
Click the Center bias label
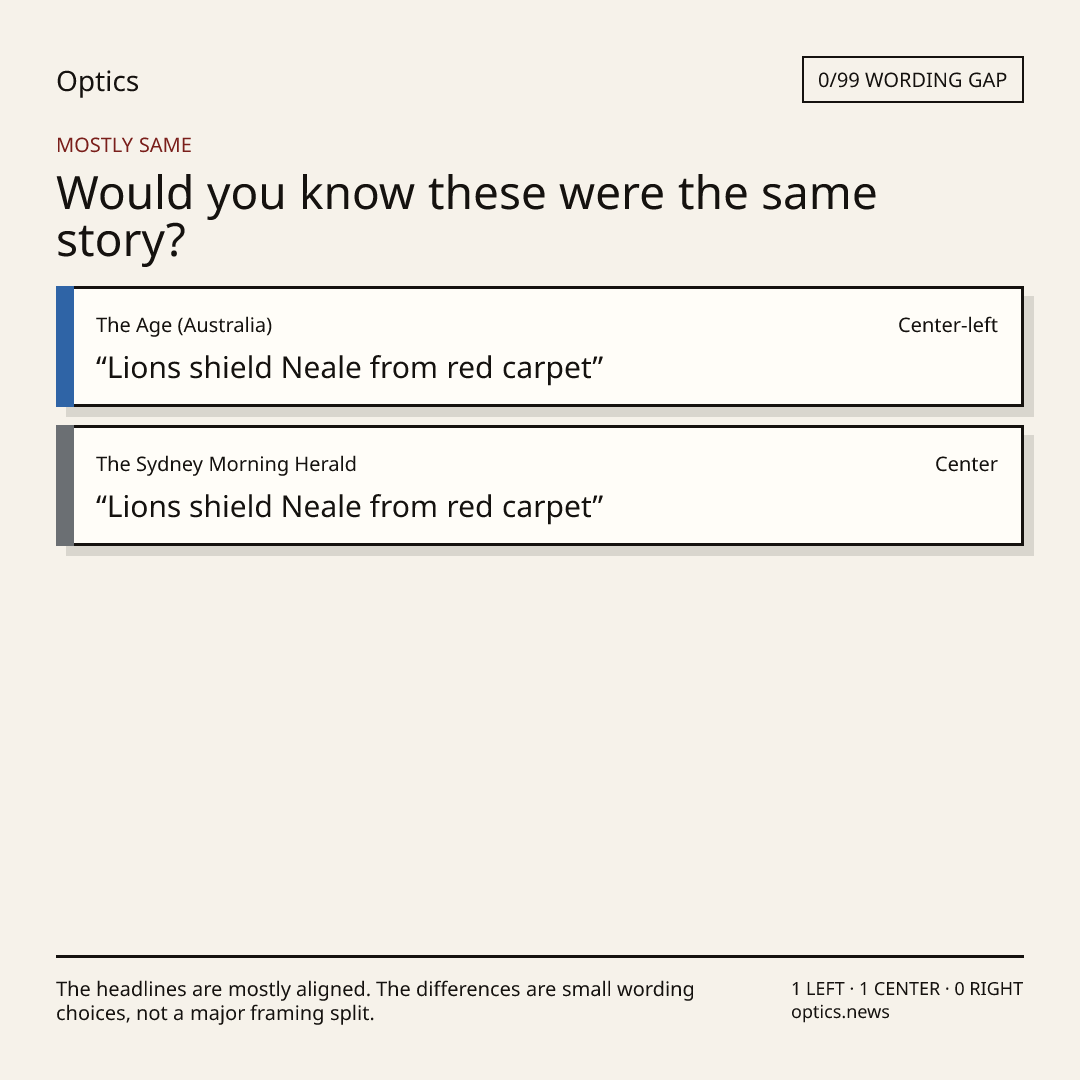point(966,464)
